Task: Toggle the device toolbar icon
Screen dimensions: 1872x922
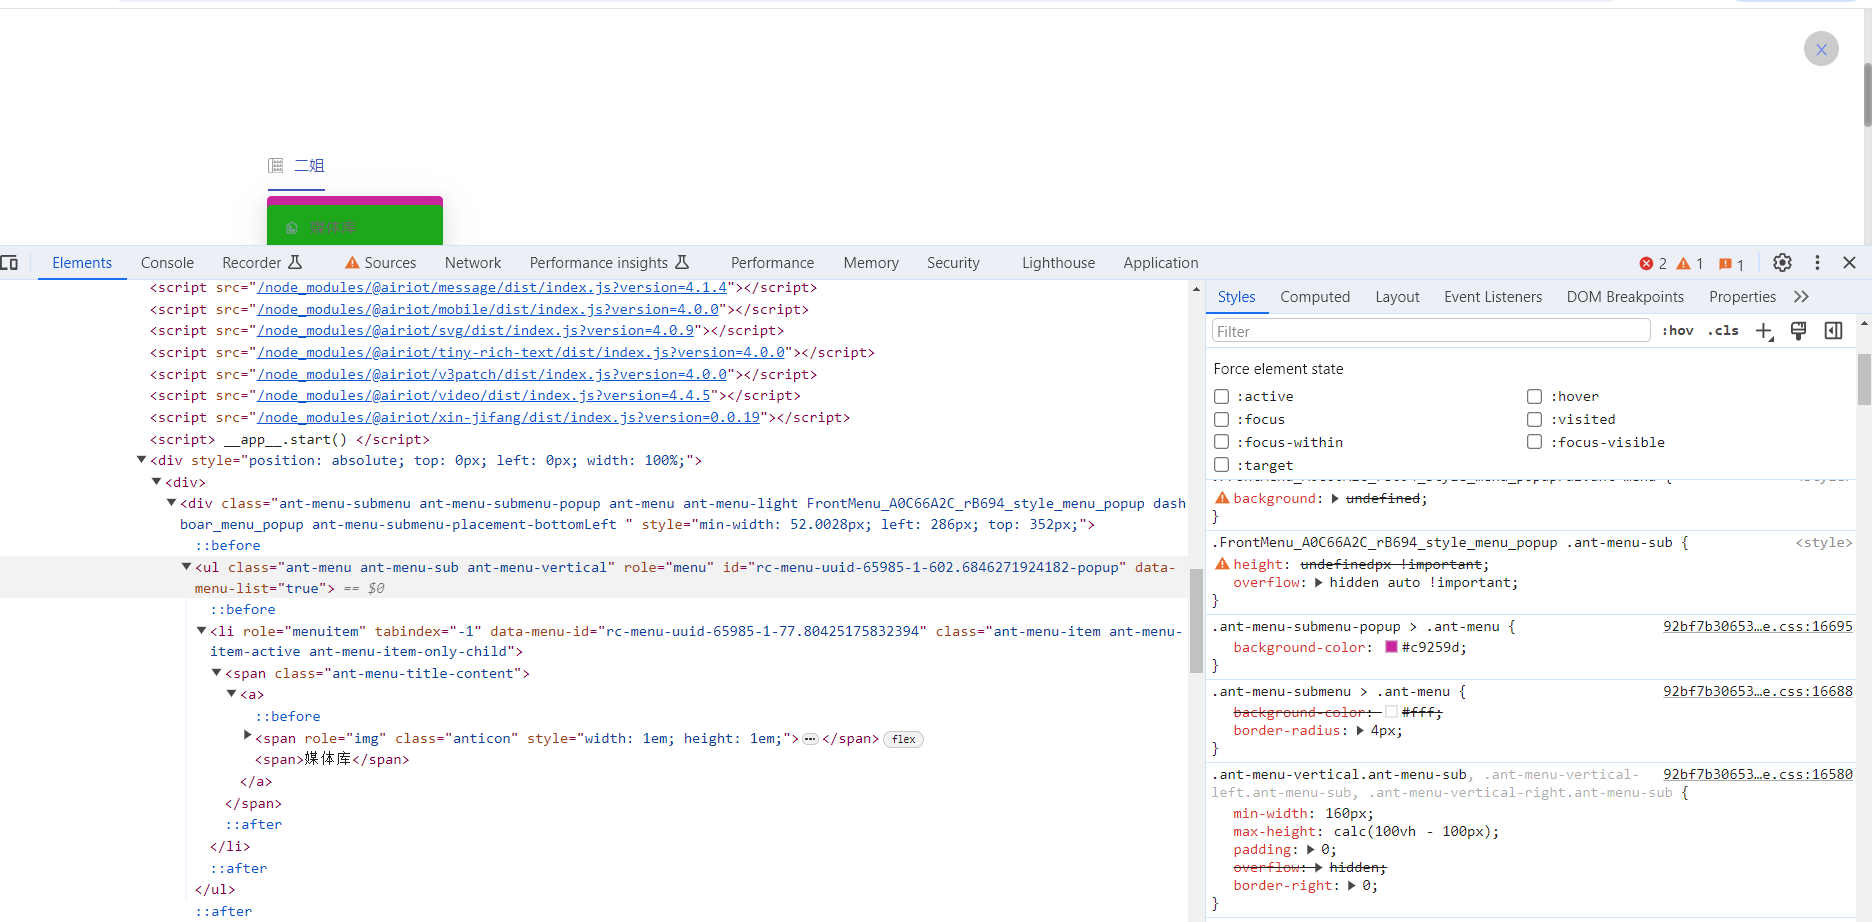Action: tap(10, 263)
